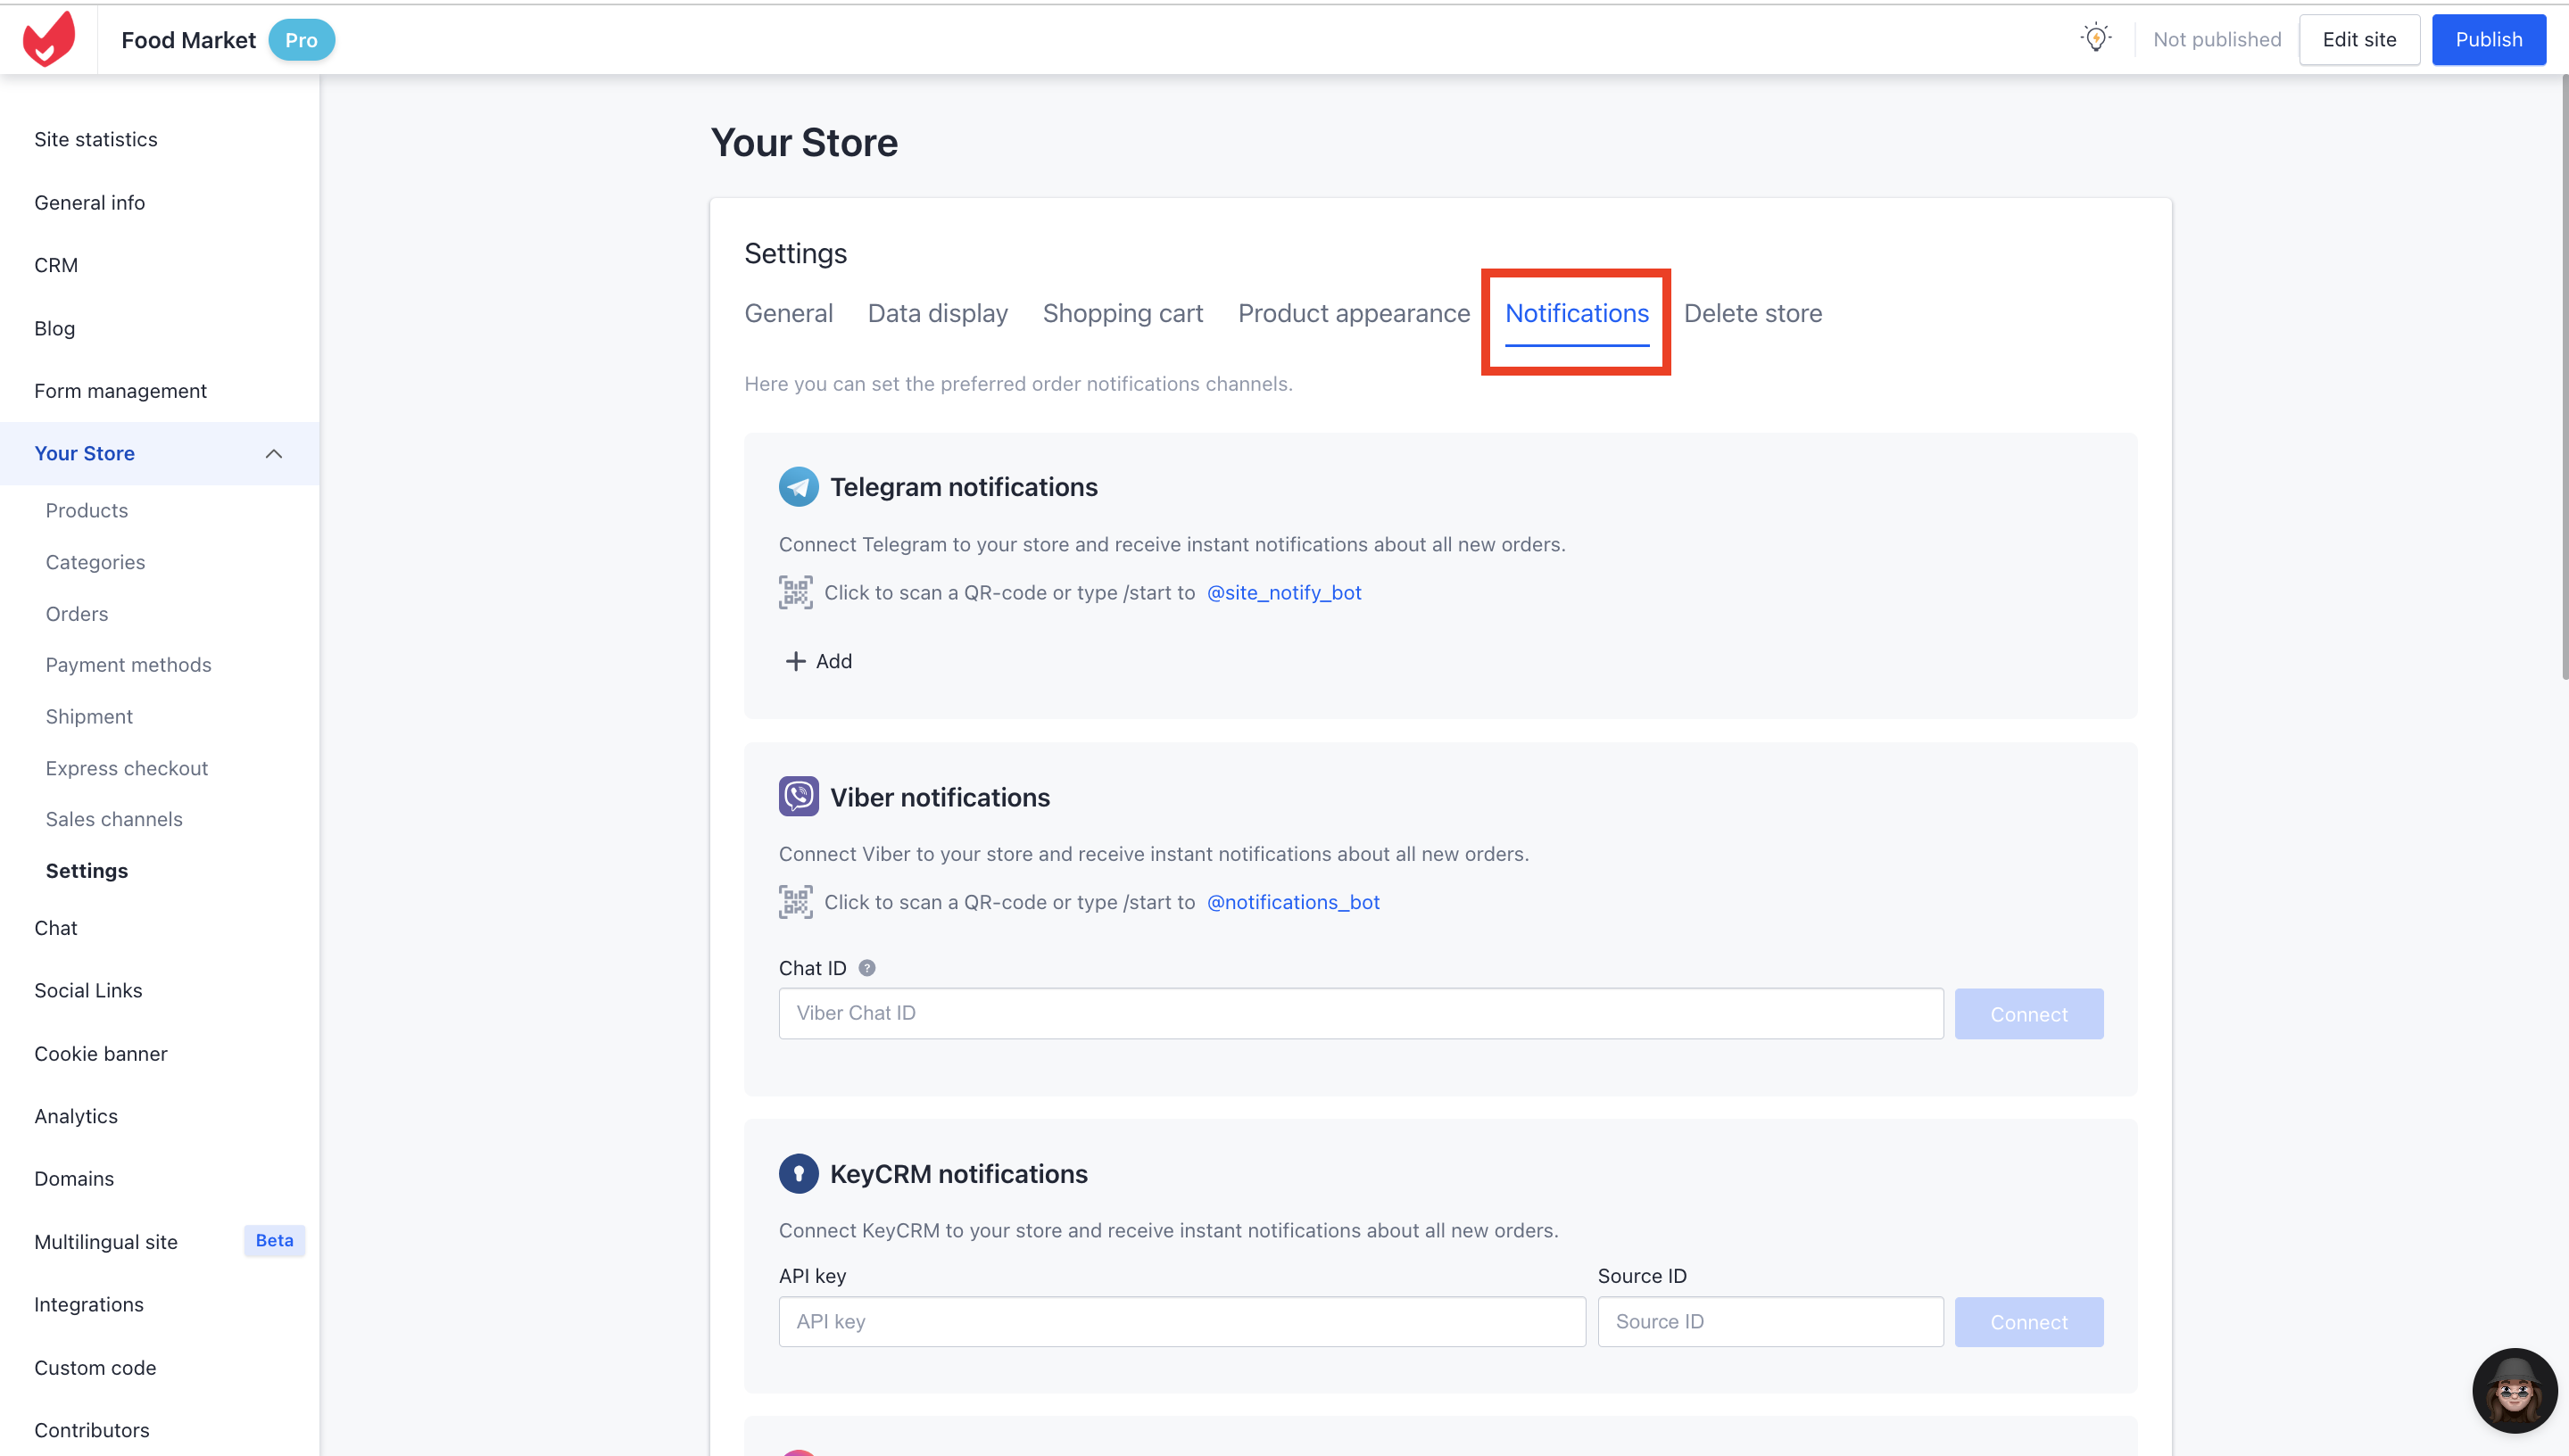Scan the Viber QR-code icon

(x=795, y=902)
